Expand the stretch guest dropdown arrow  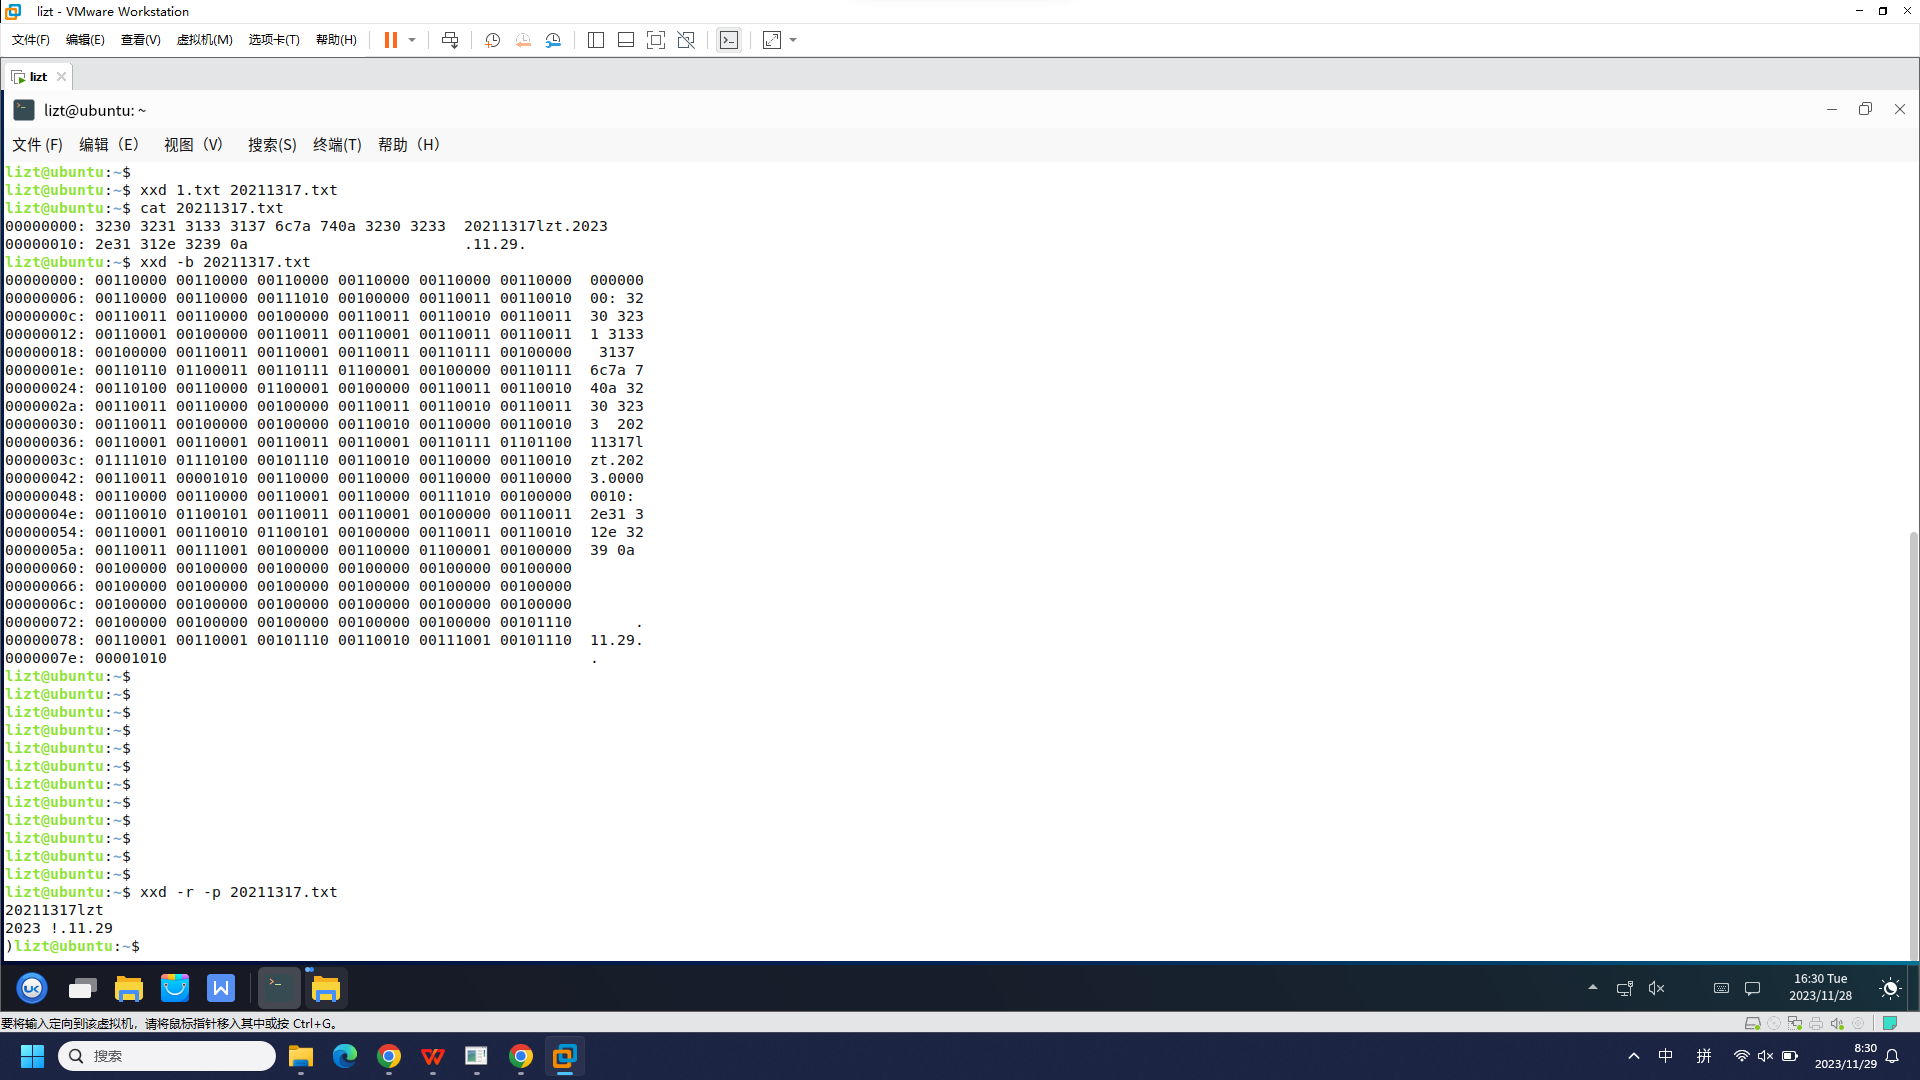pos(794,40)
